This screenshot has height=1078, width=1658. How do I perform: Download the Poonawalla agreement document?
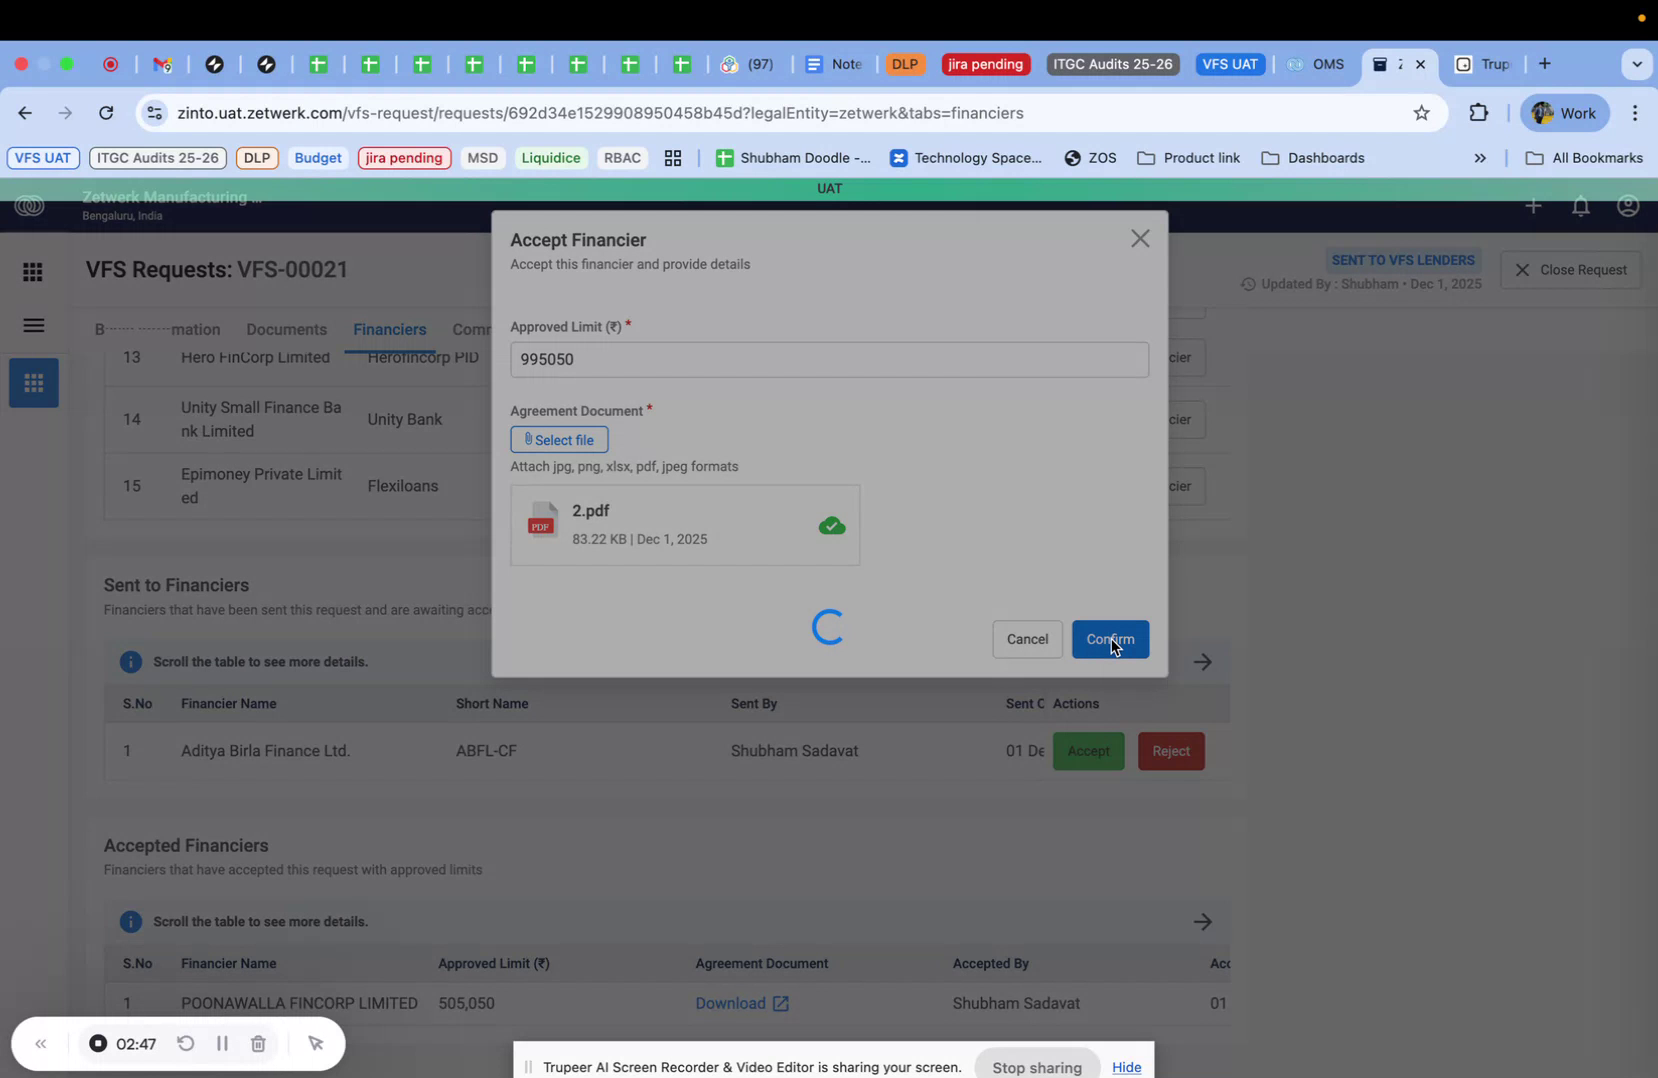click(742, 1003)
